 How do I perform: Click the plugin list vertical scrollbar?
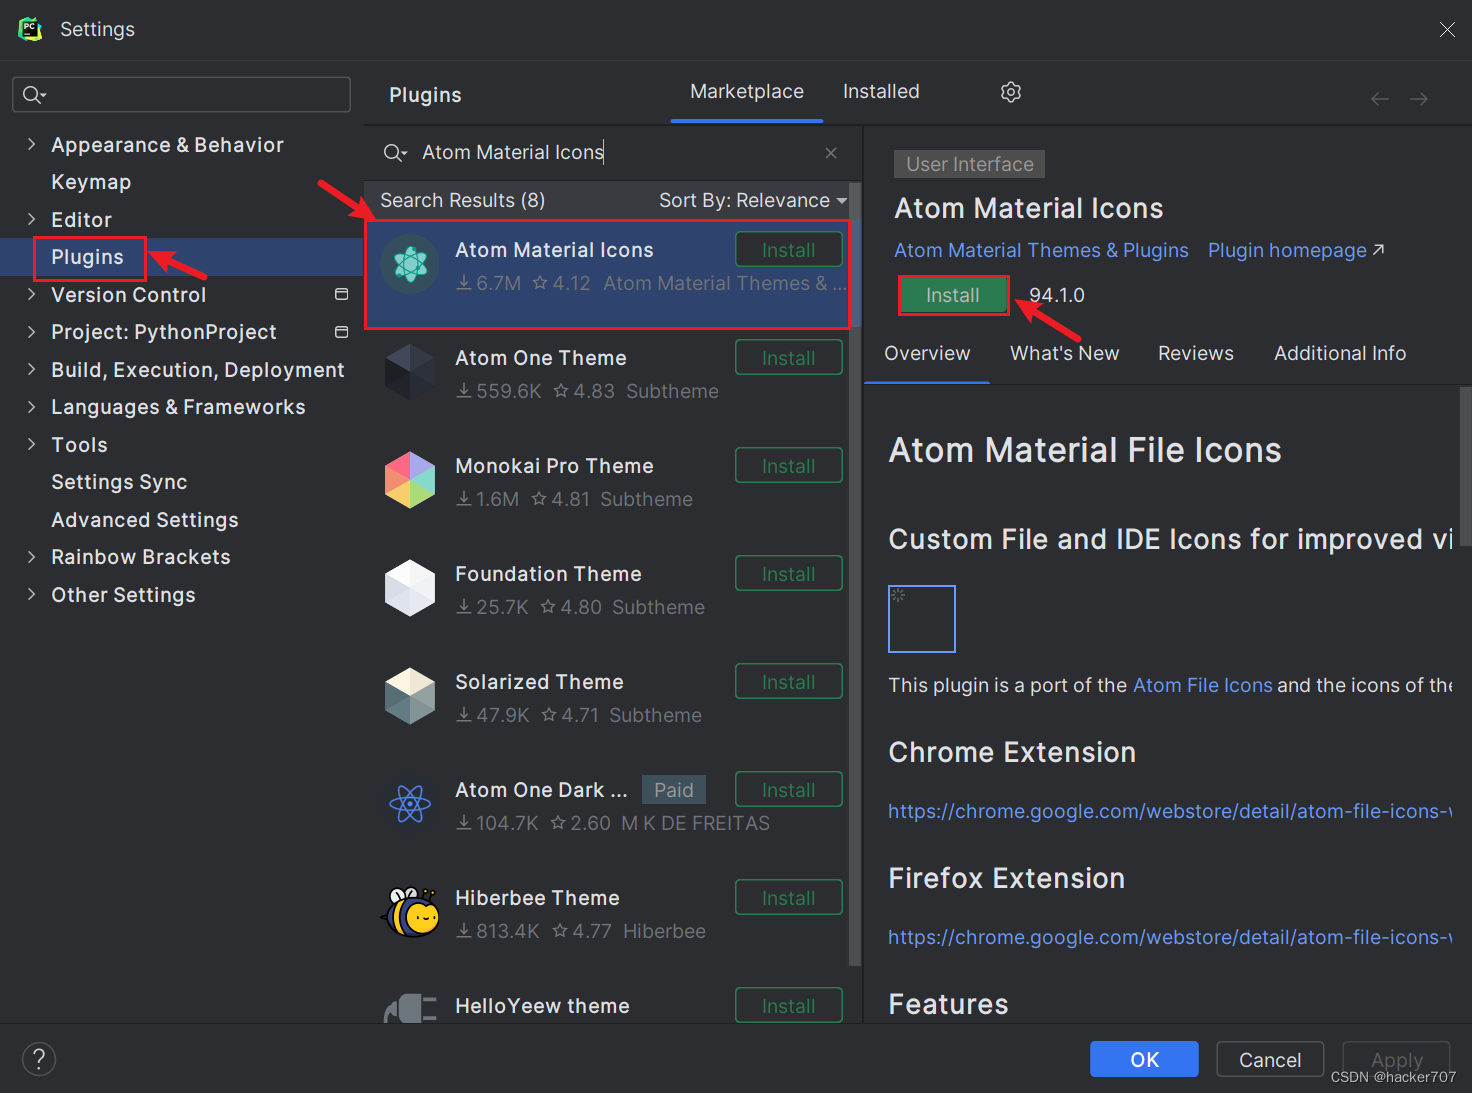(855, 574)
